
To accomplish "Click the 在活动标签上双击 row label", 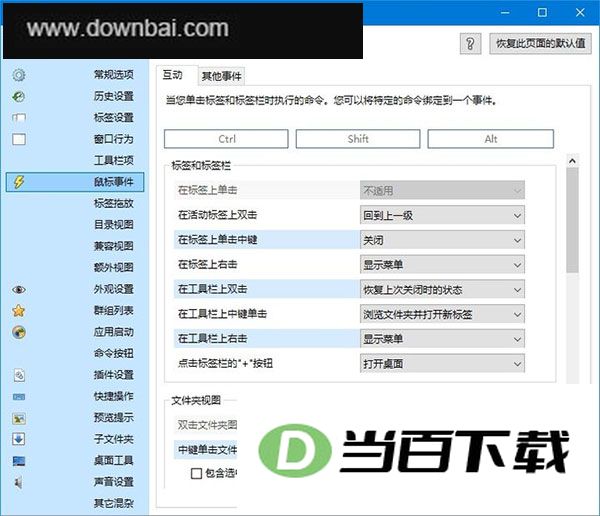I will [217, 215].
